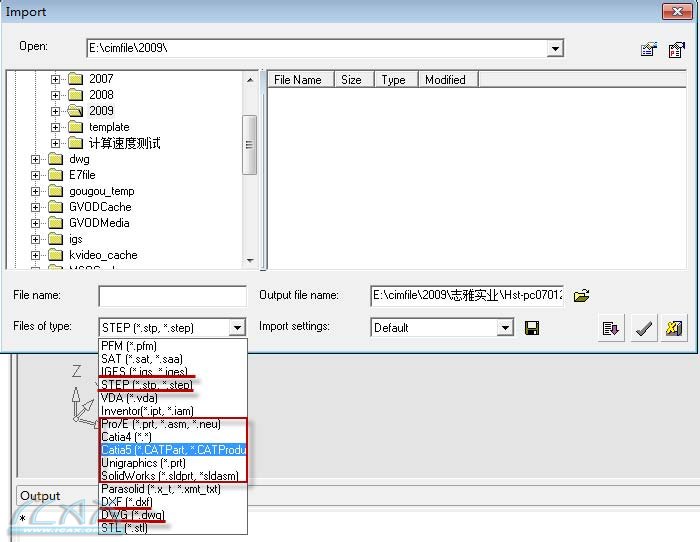Expand the gougou_temp folder node
Image resolution: width=700 pixels, height=542 pixels.
coord(35,192)
